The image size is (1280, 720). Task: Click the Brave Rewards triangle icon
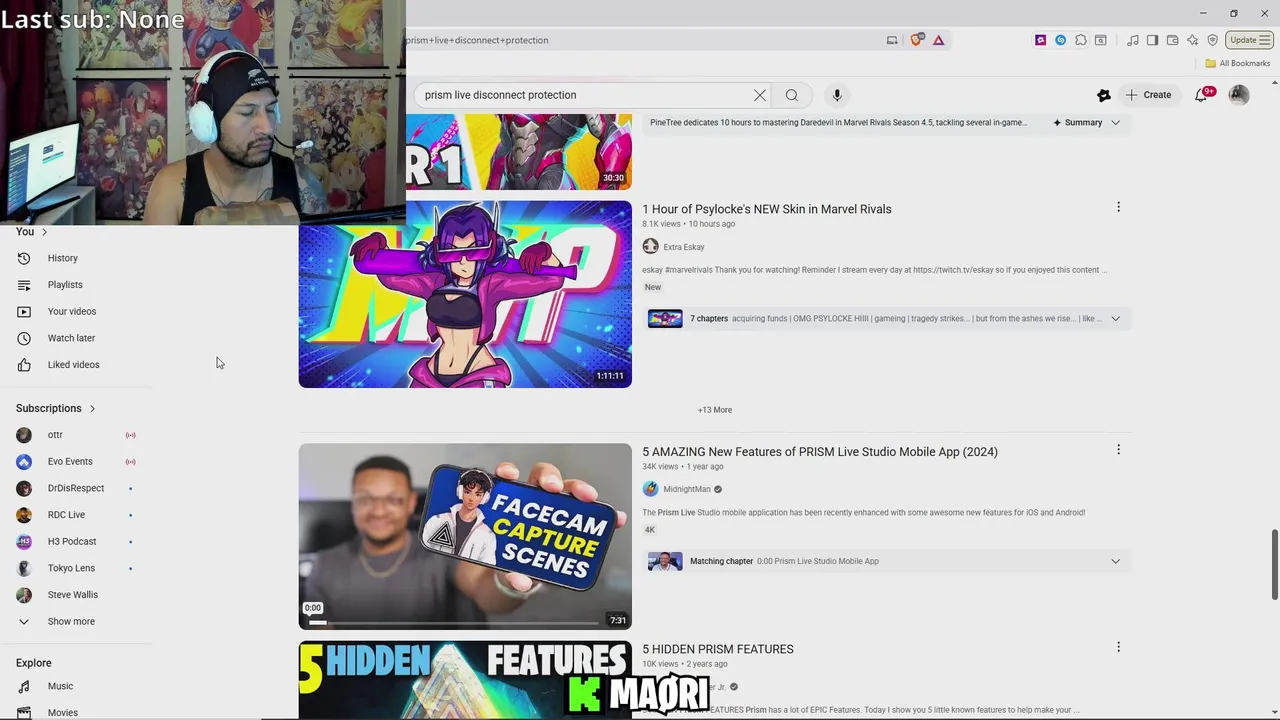(938, 40)
